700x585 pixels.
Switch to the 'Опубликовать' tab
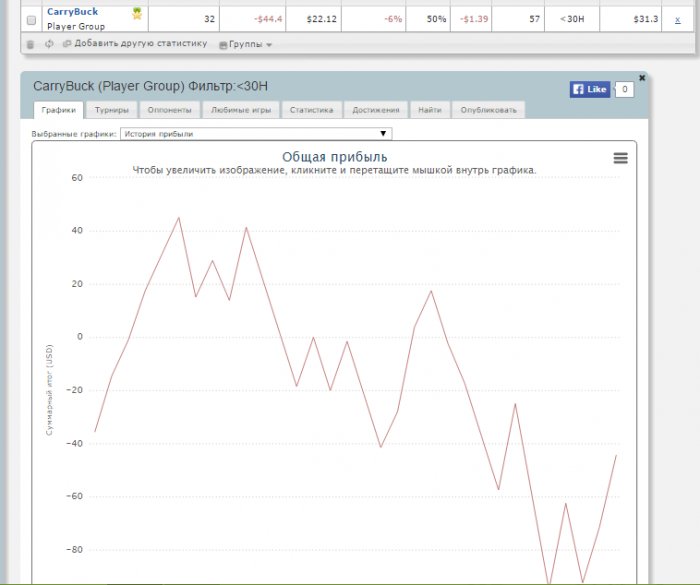(x=488, y=110)
